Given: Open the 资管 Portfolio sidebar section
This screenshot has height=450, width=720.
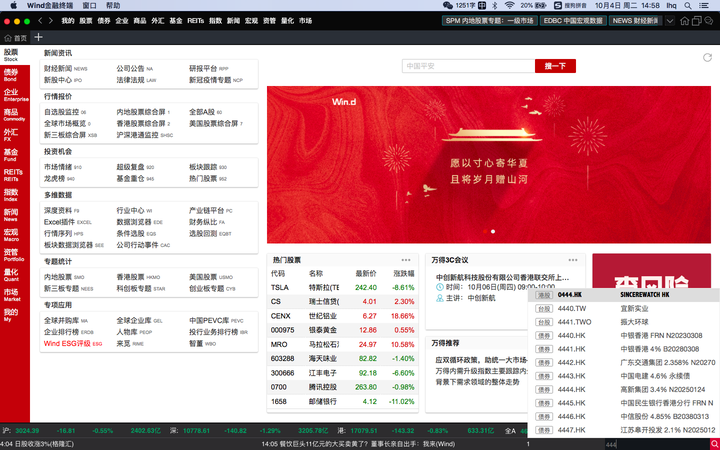Looking at the screenshot, I should click(15, 255).
